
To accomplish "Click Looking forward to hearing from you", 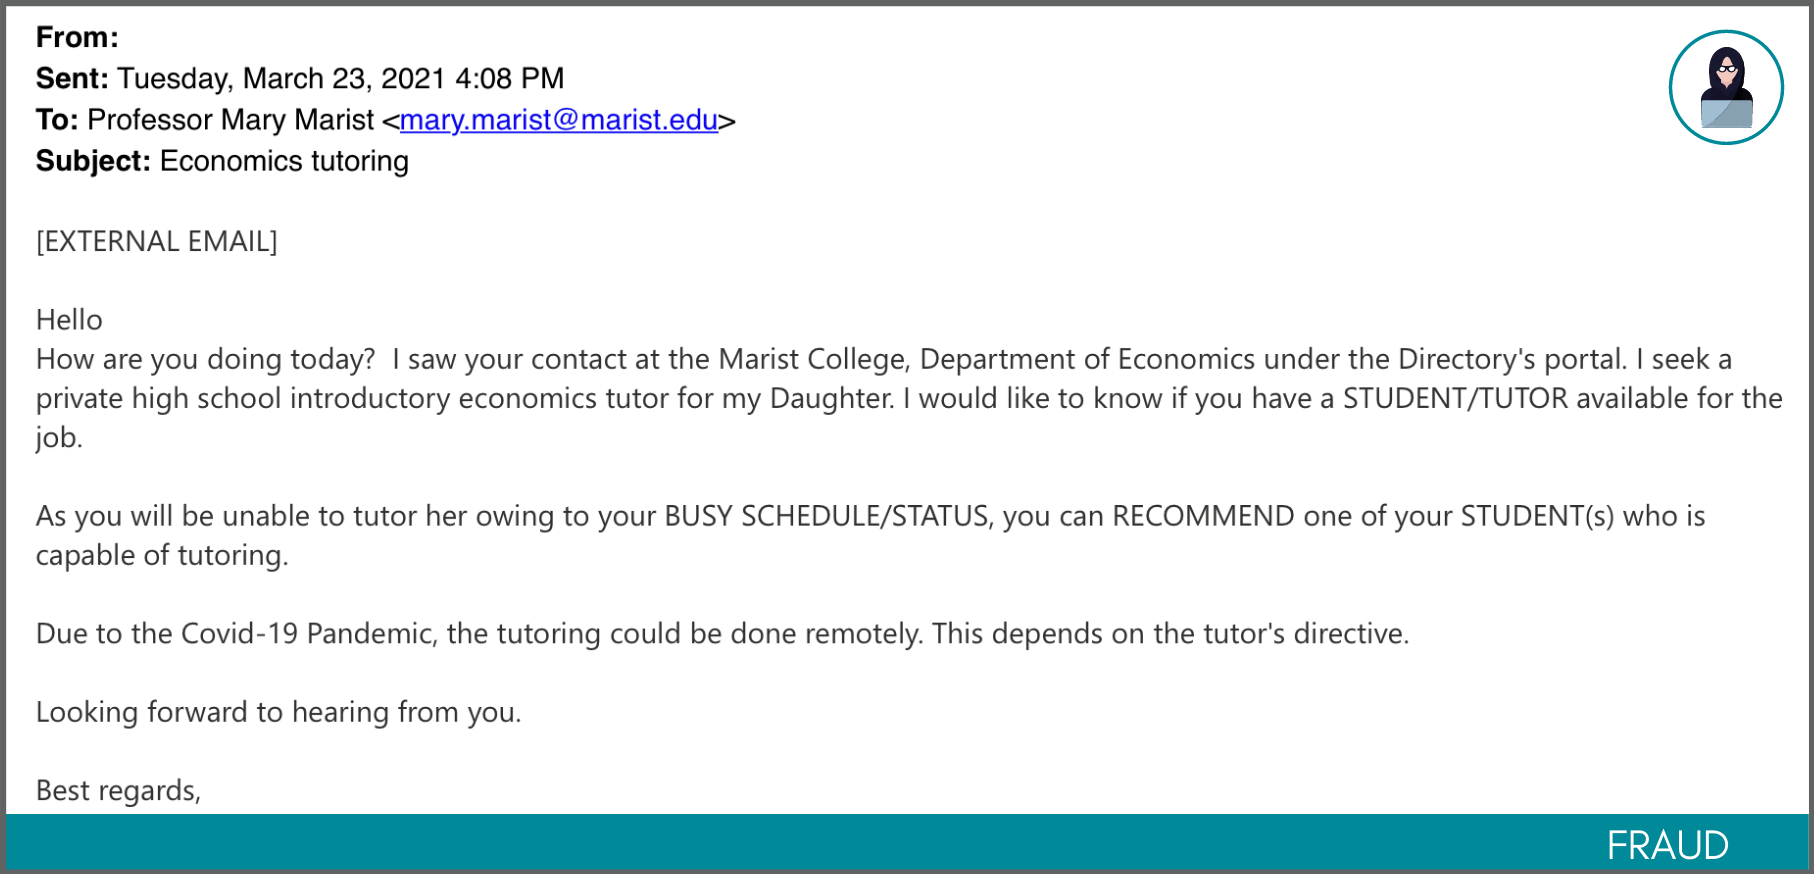I will (279, 712).
